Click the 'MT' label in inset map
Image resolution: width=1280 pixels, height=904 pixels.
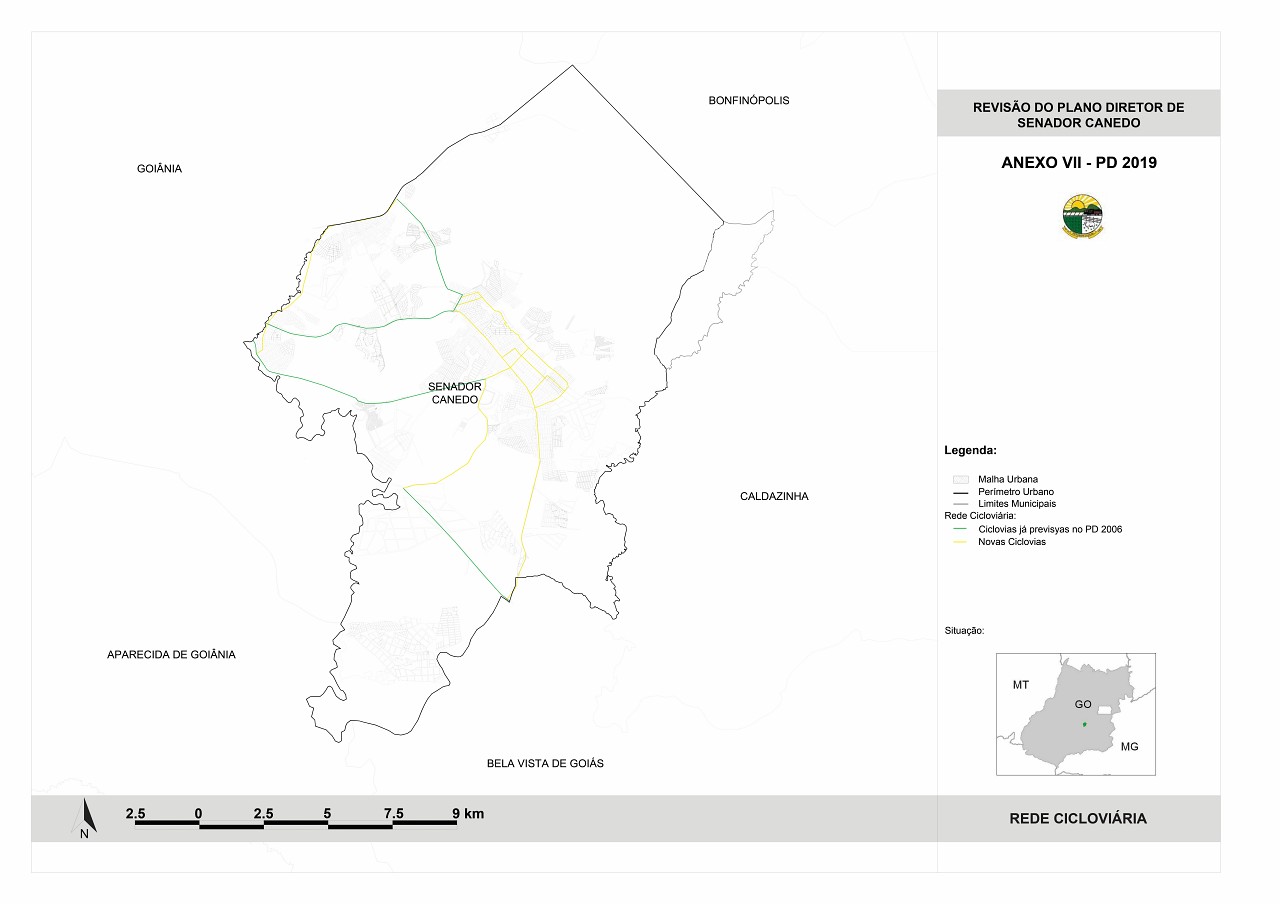pos(1021,685)
